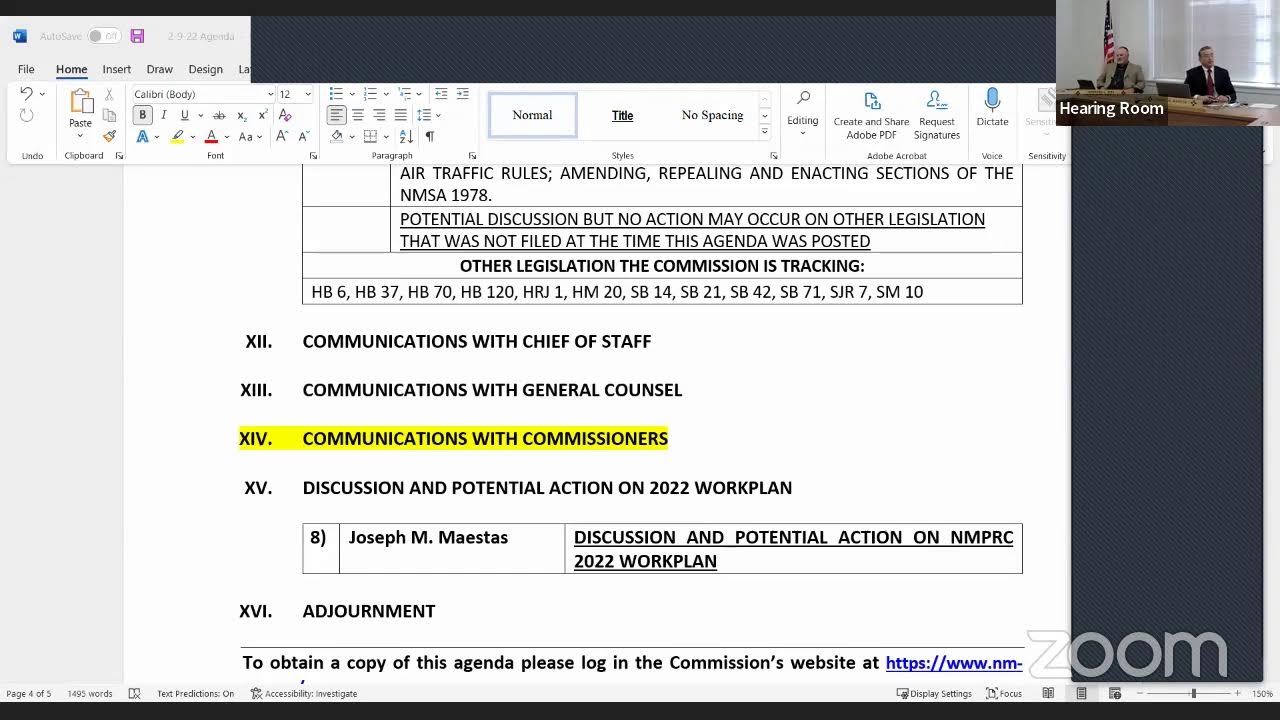
Task: Click the Multilevel List icon
Action: coord(403,94)
